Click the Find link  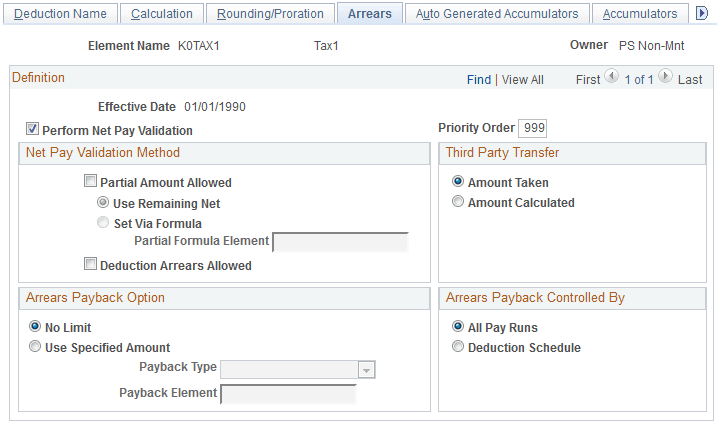click(479, 79)
